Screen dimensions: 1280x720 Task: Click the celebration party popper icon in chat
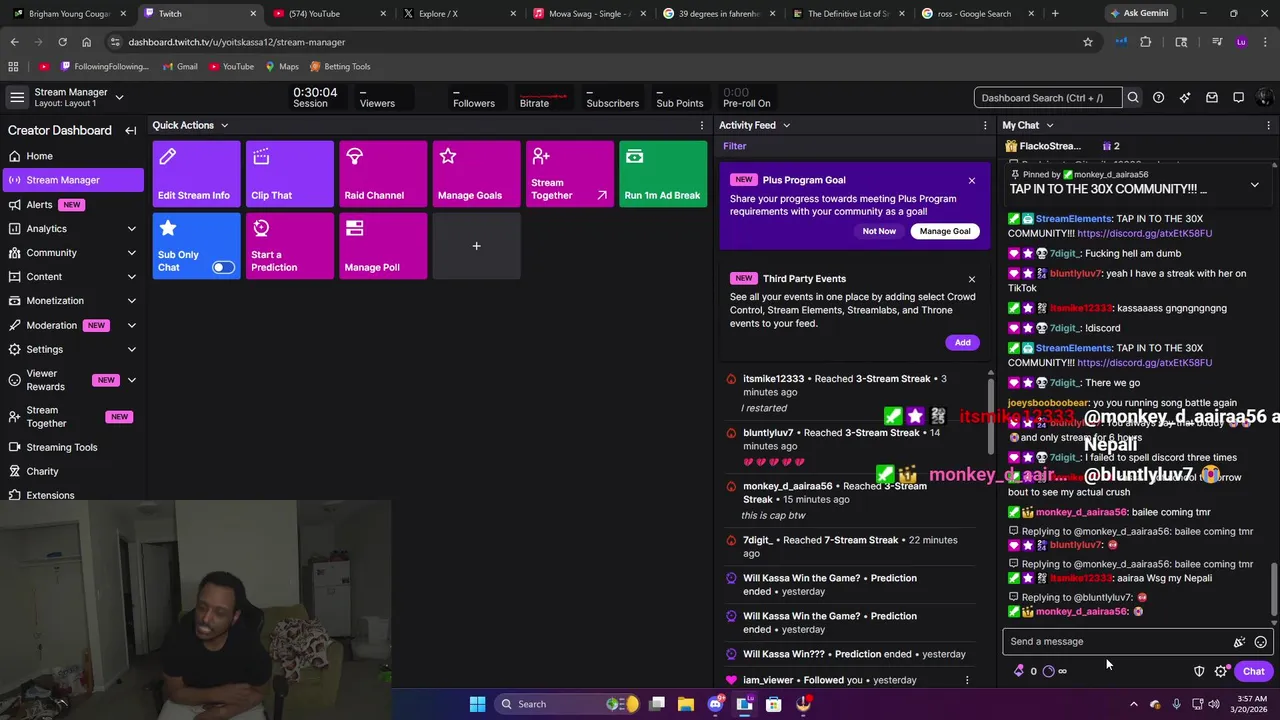1239,642
